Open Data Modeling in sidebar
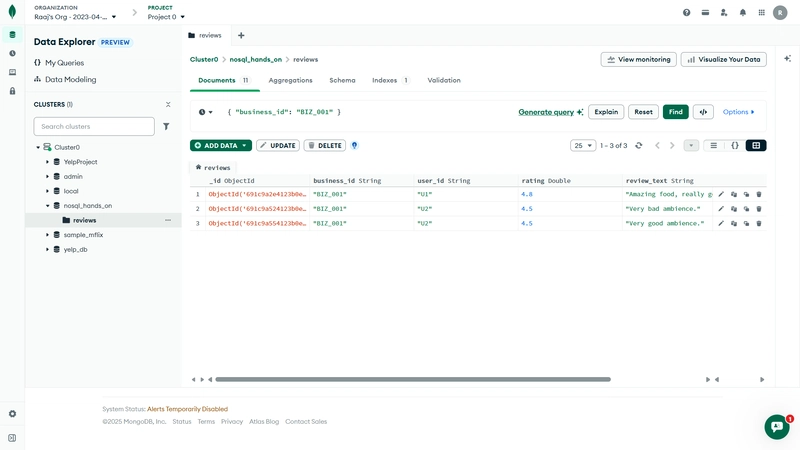The image size is (800, 450). pos(65,80)
